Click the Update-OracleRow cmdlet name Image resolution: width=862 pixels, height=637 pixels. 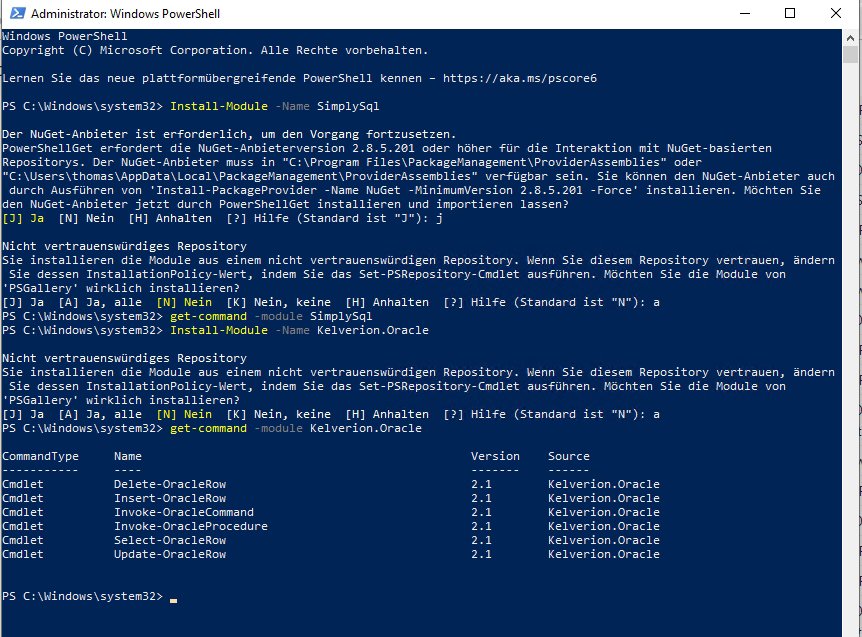coord(170,554)
